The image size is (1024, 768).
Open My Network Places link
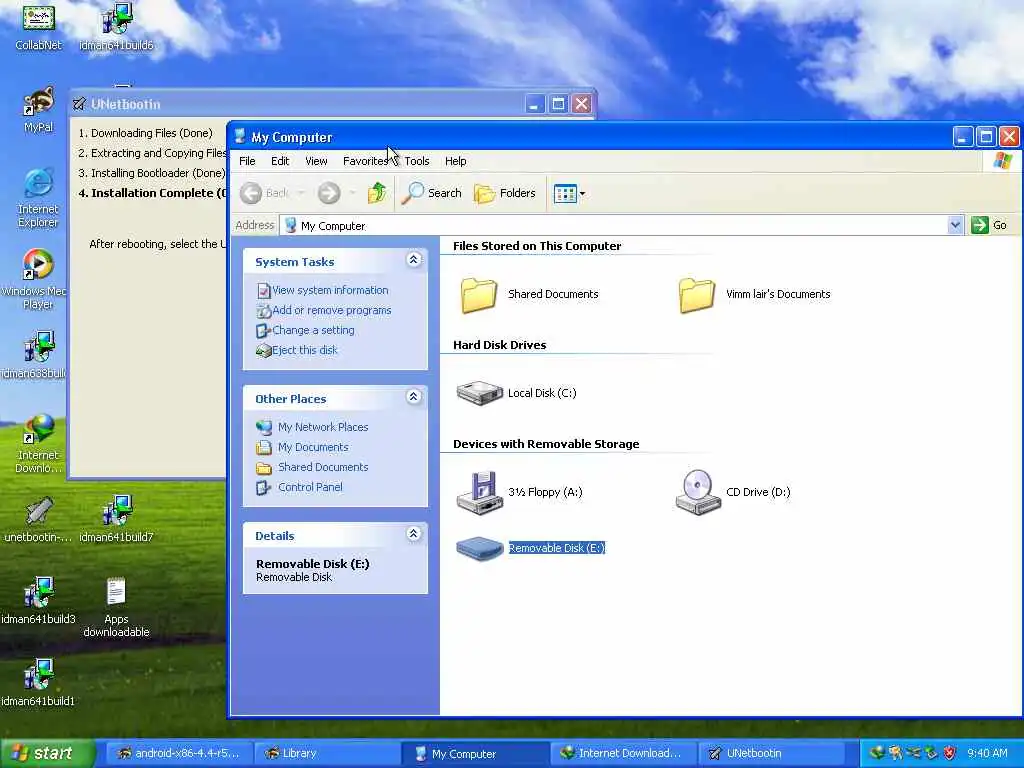click(313, 427)
